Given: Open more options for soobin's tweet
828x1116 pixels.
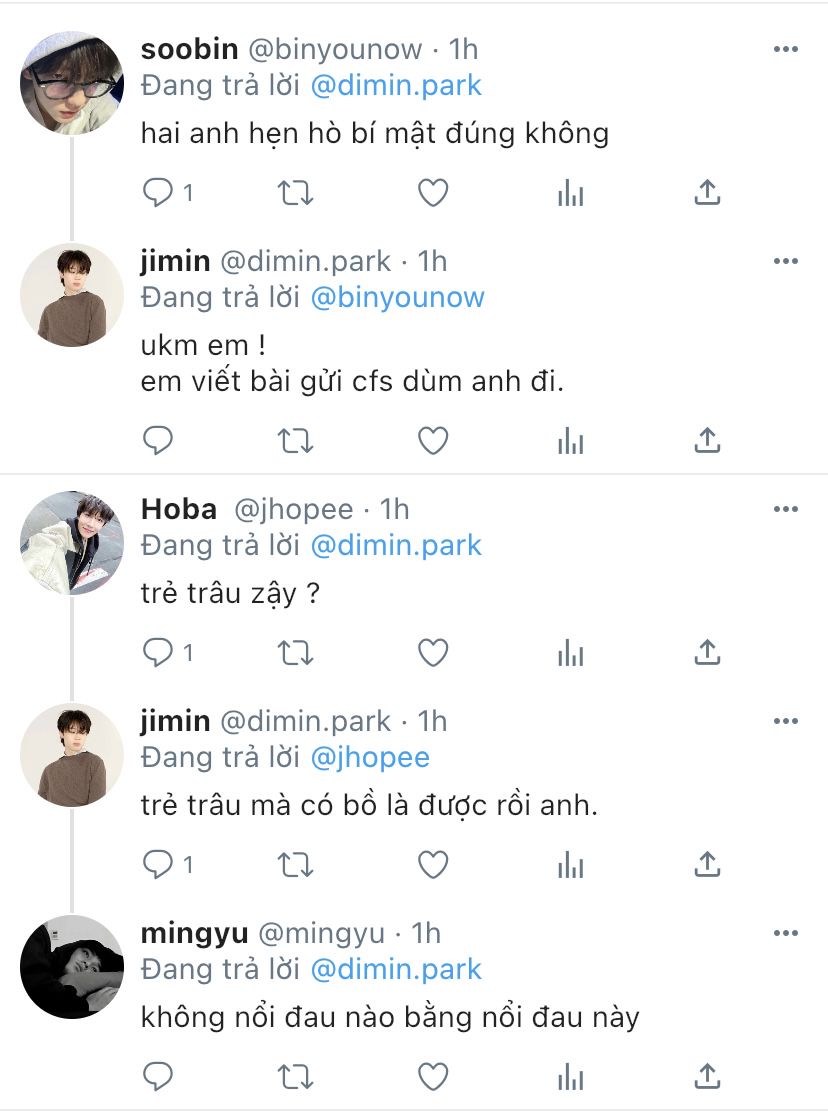Looking at the screenshot, I should coord(785,49).
